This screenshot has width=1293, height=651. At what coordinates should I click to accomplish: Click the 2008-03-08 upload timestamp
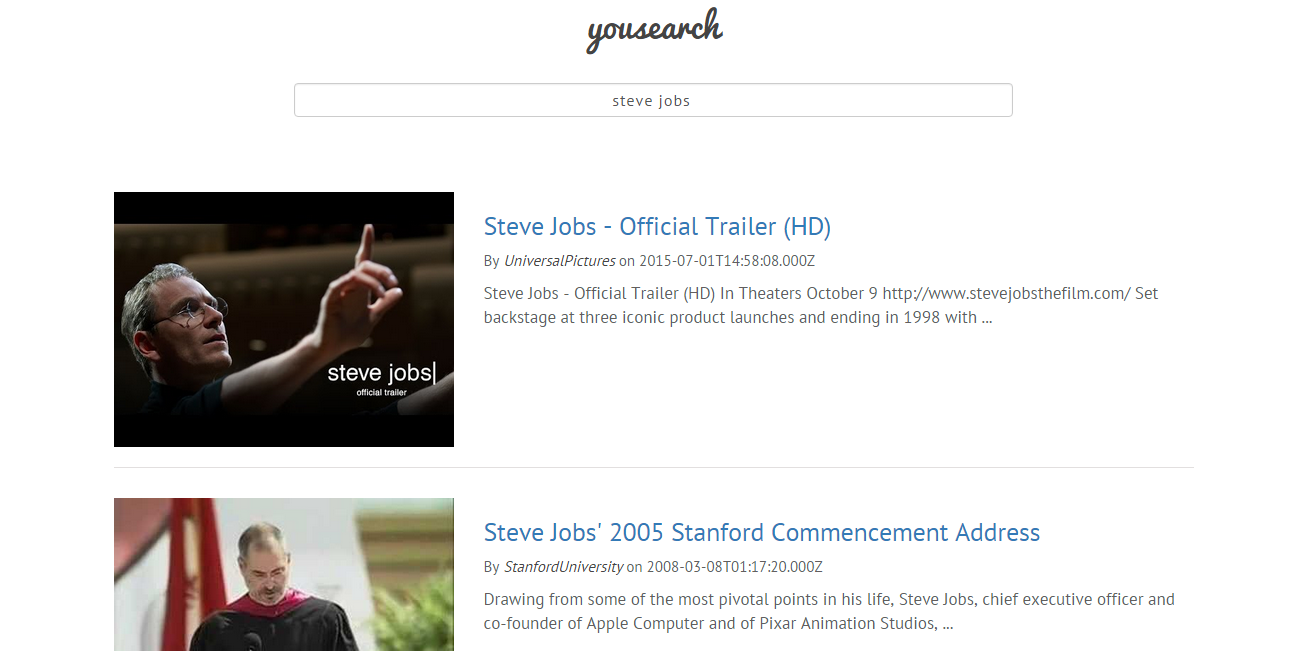[x=734, y=567]
